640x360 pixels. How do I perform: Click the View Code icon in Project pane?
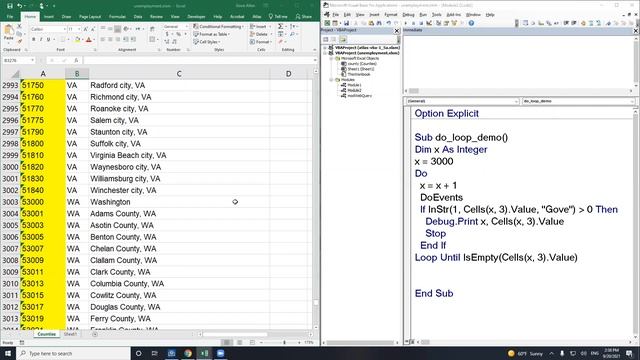(x=326, y=40)
